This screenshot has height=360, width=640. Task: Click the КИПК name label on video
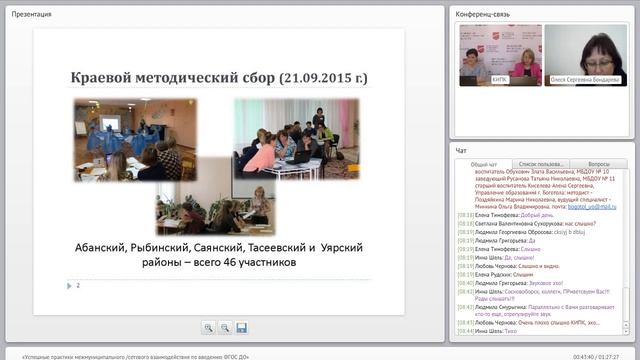pos(499,80)
